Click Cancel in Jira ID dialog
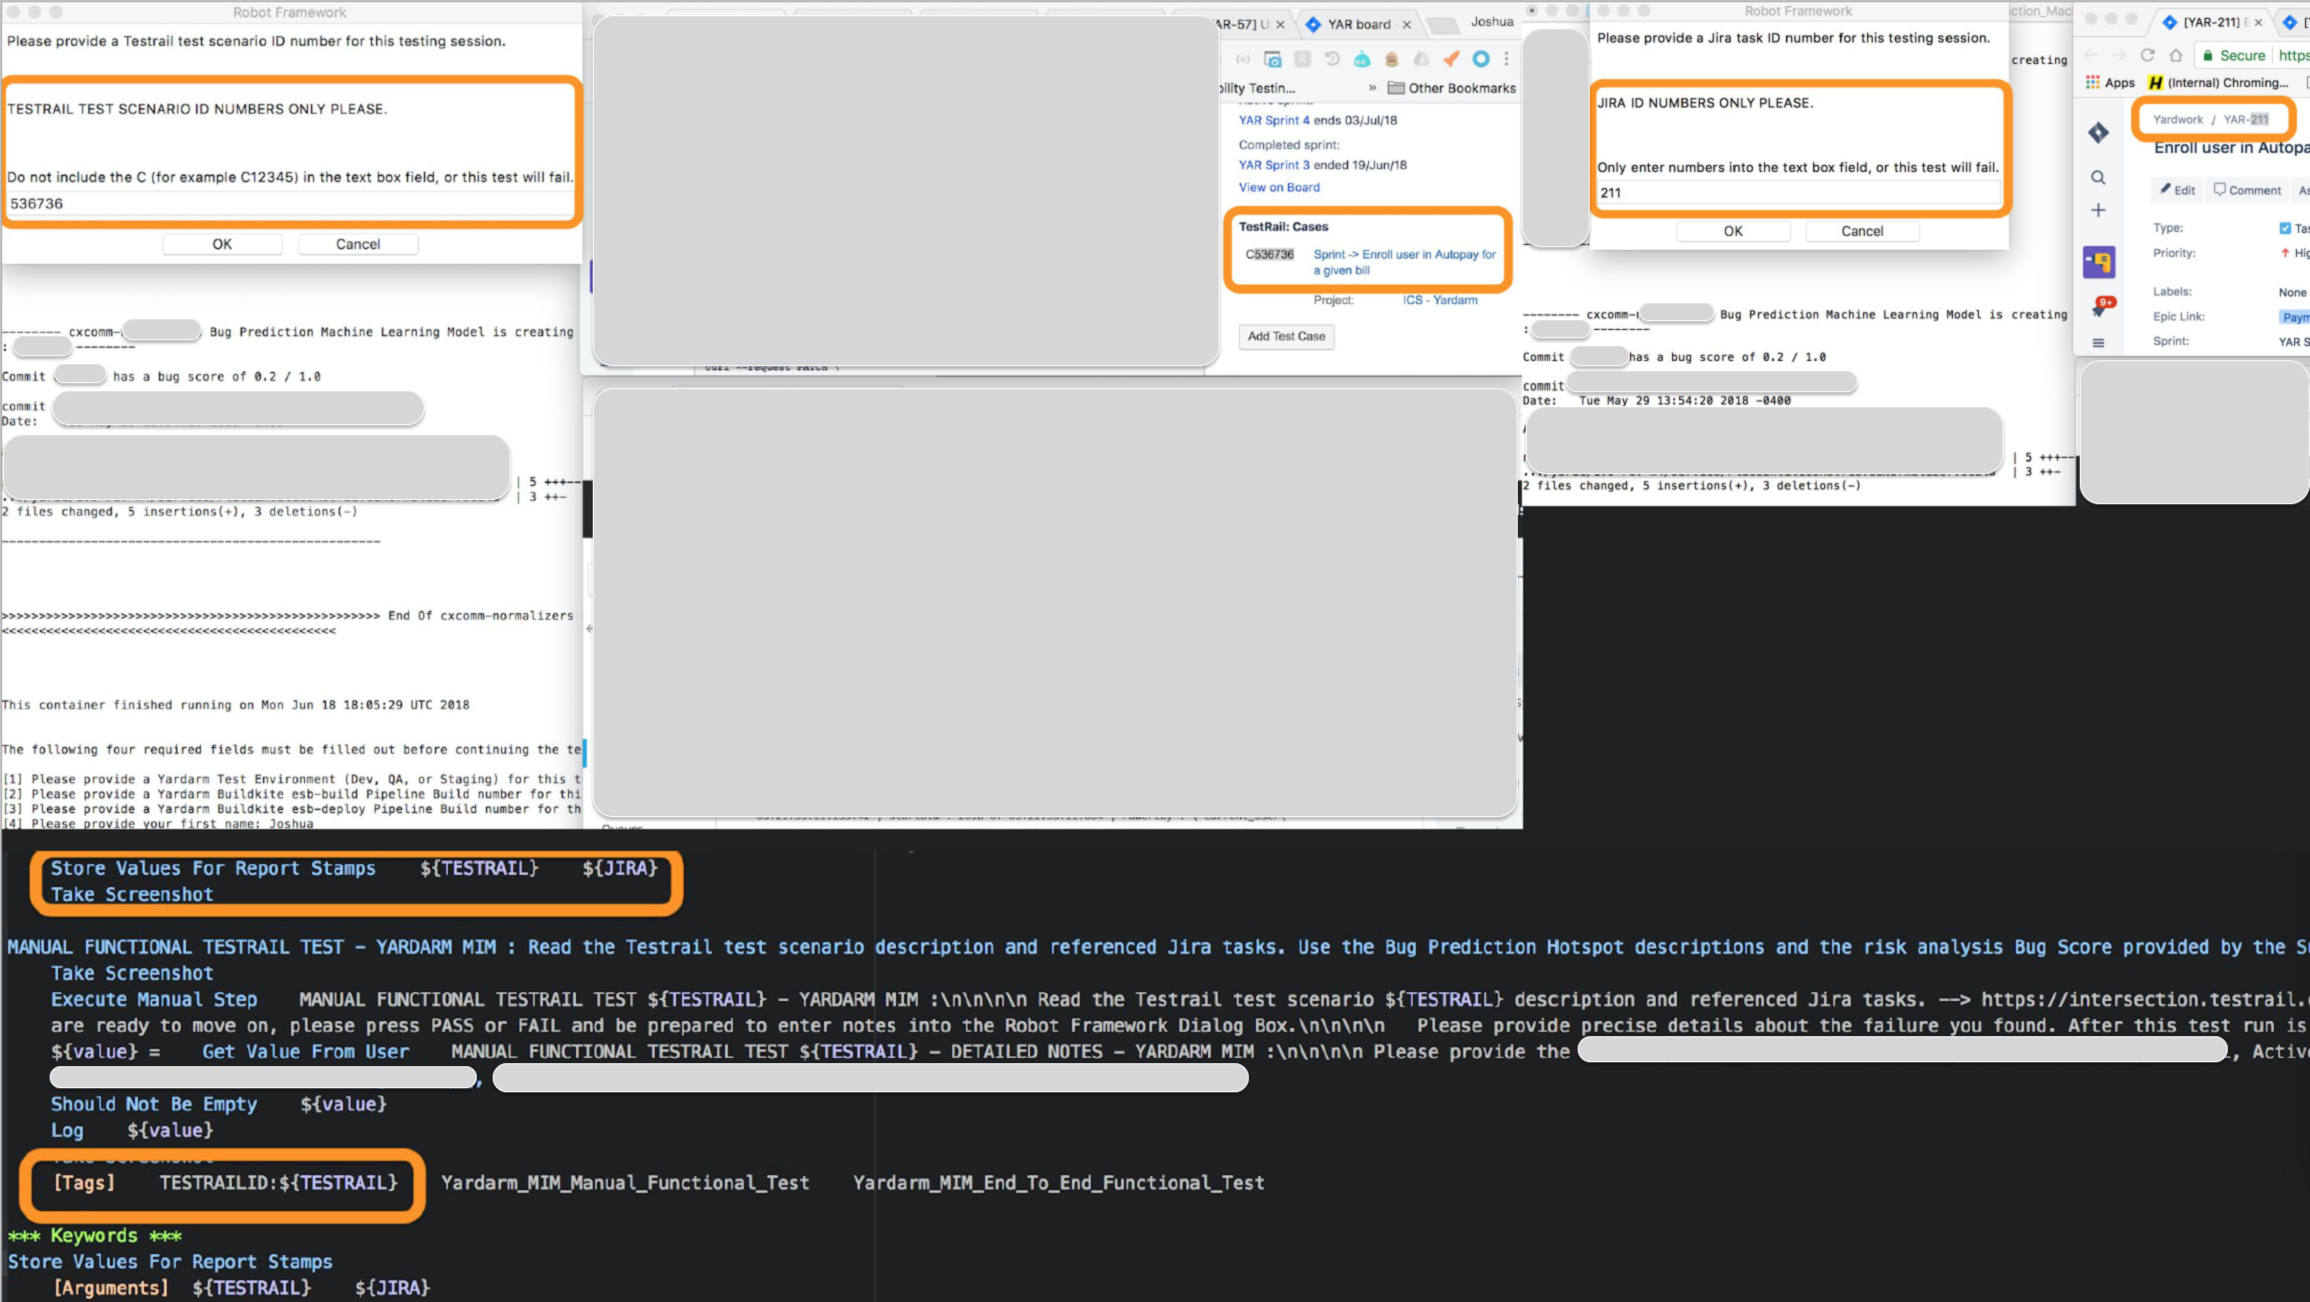Screen dimensions: 2310x1302 point(1861,231)
